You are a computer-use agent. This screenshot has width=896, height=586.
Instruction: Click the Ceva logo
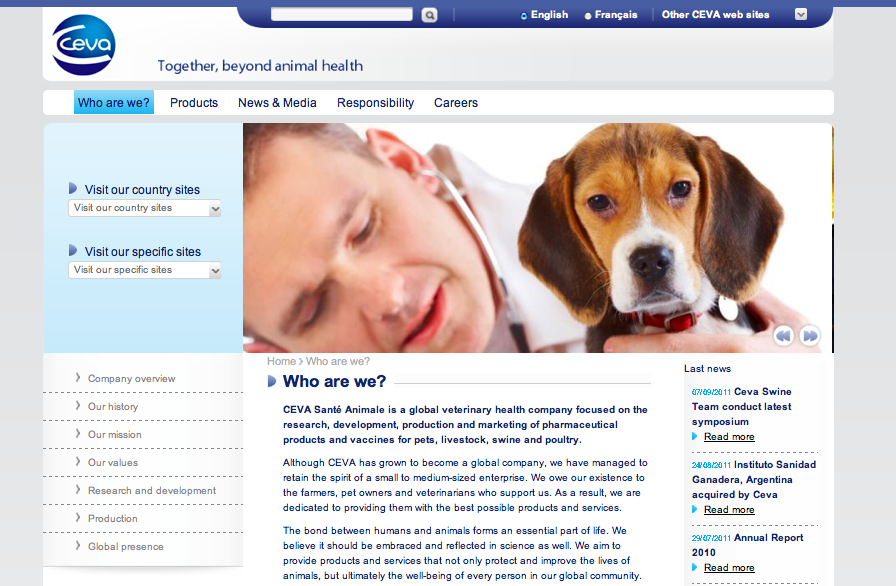[x=83, y=45]
